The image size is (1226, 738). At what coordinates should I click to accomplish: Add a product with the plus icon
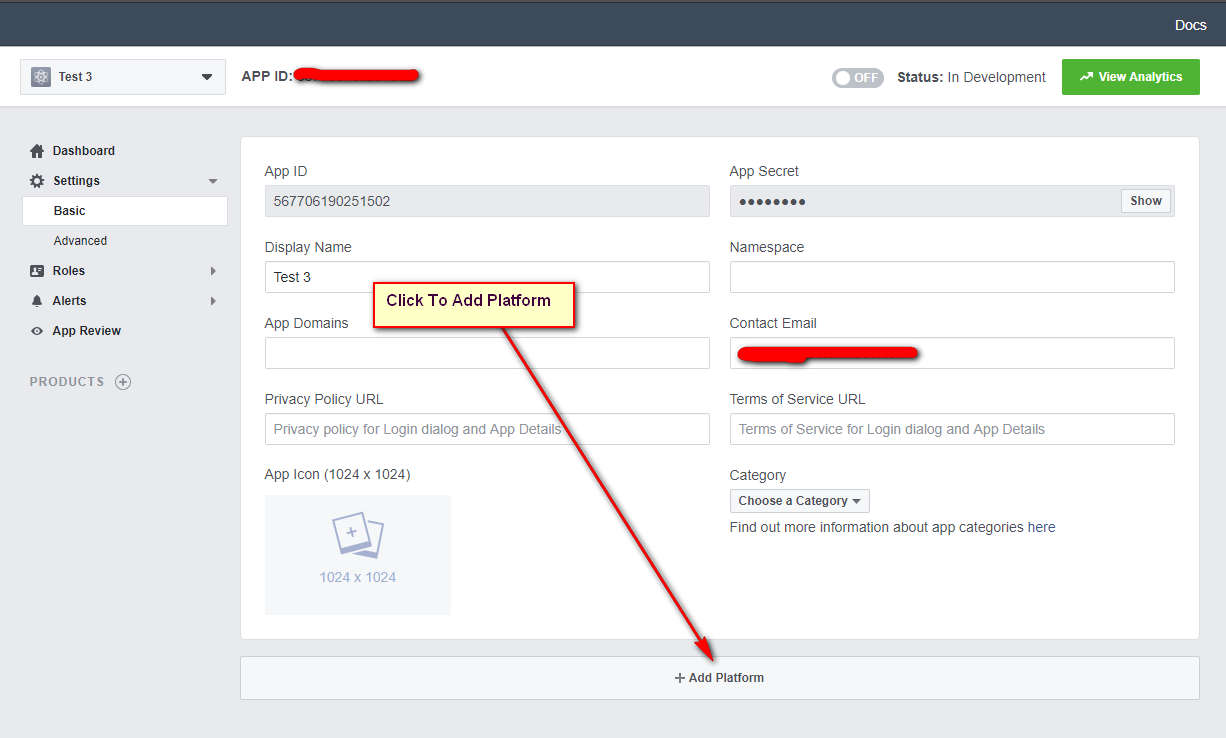tap(123, 382)
